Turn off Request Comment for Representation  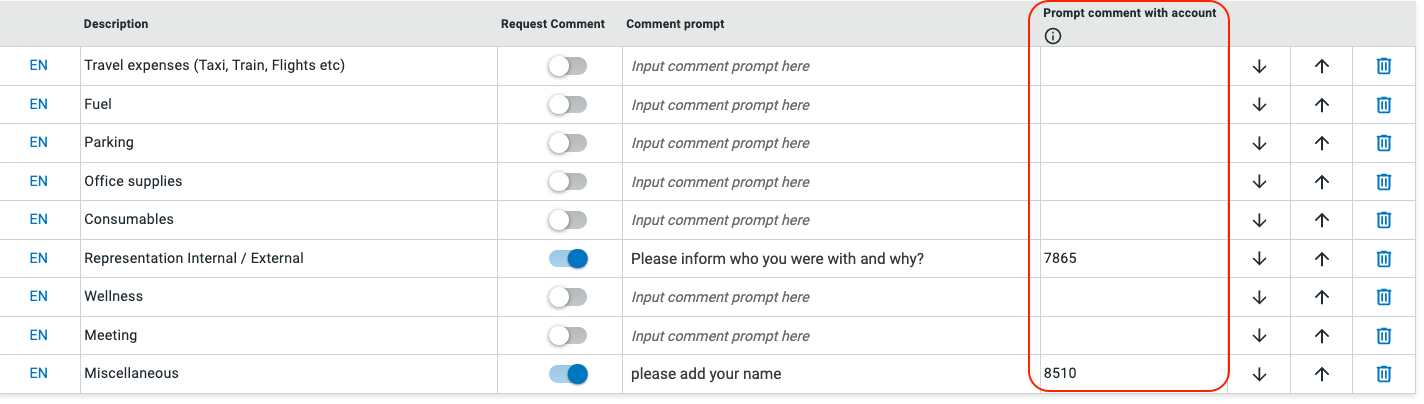pyautogui.click(x=567, y=258)
